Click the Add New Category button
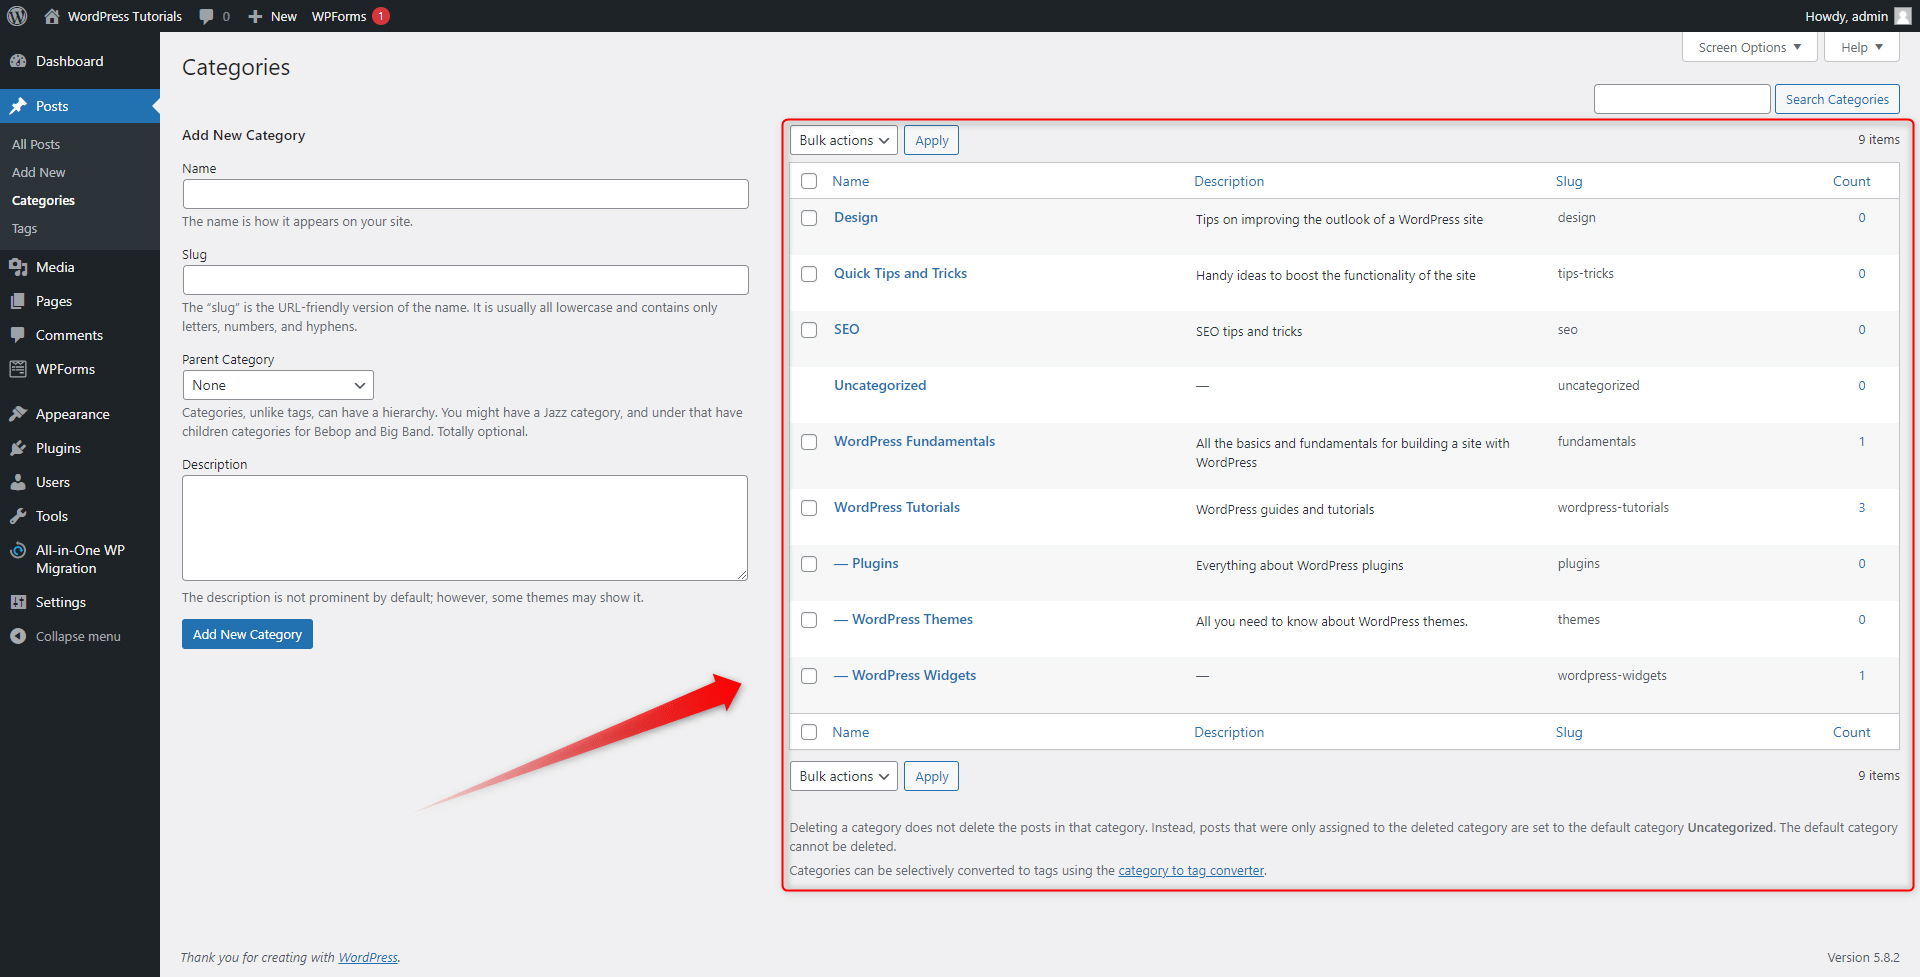1920x977 pixels. pos(247,634)
